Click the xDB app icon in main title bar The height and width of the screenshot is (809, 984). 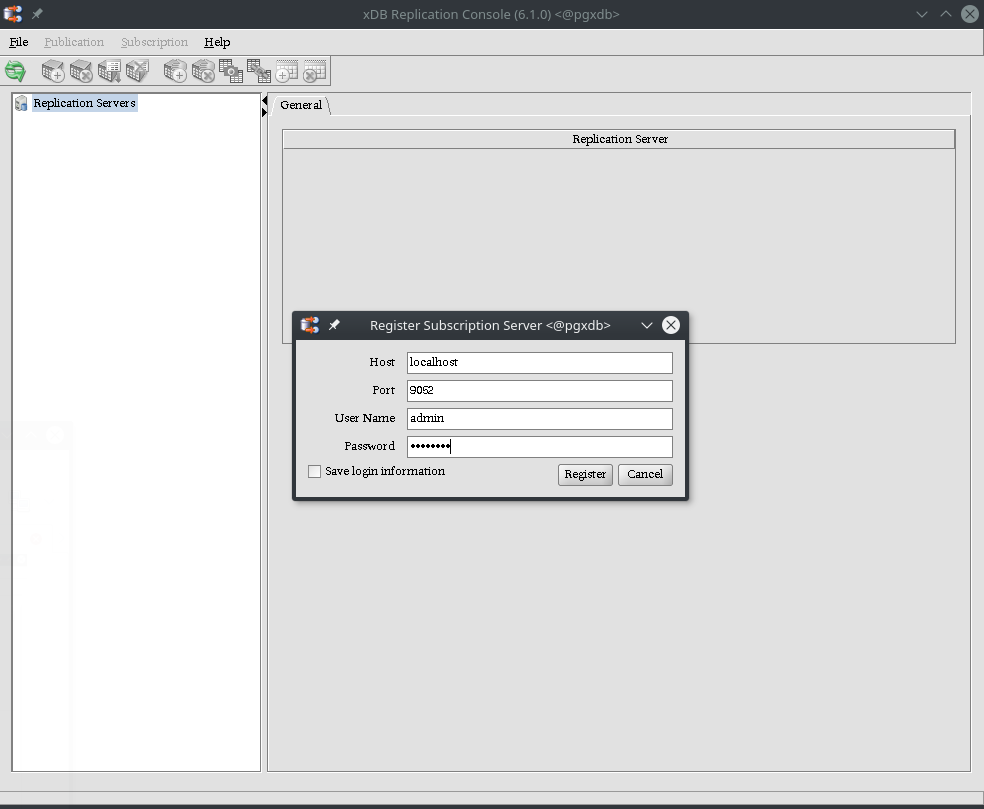click(x=13, y=14)
